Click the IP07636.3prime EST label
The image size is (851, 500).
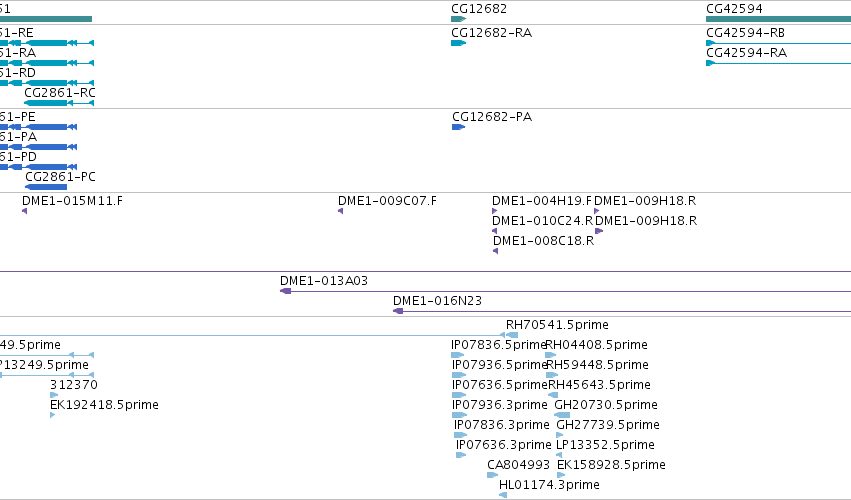(x=504, y=446)
